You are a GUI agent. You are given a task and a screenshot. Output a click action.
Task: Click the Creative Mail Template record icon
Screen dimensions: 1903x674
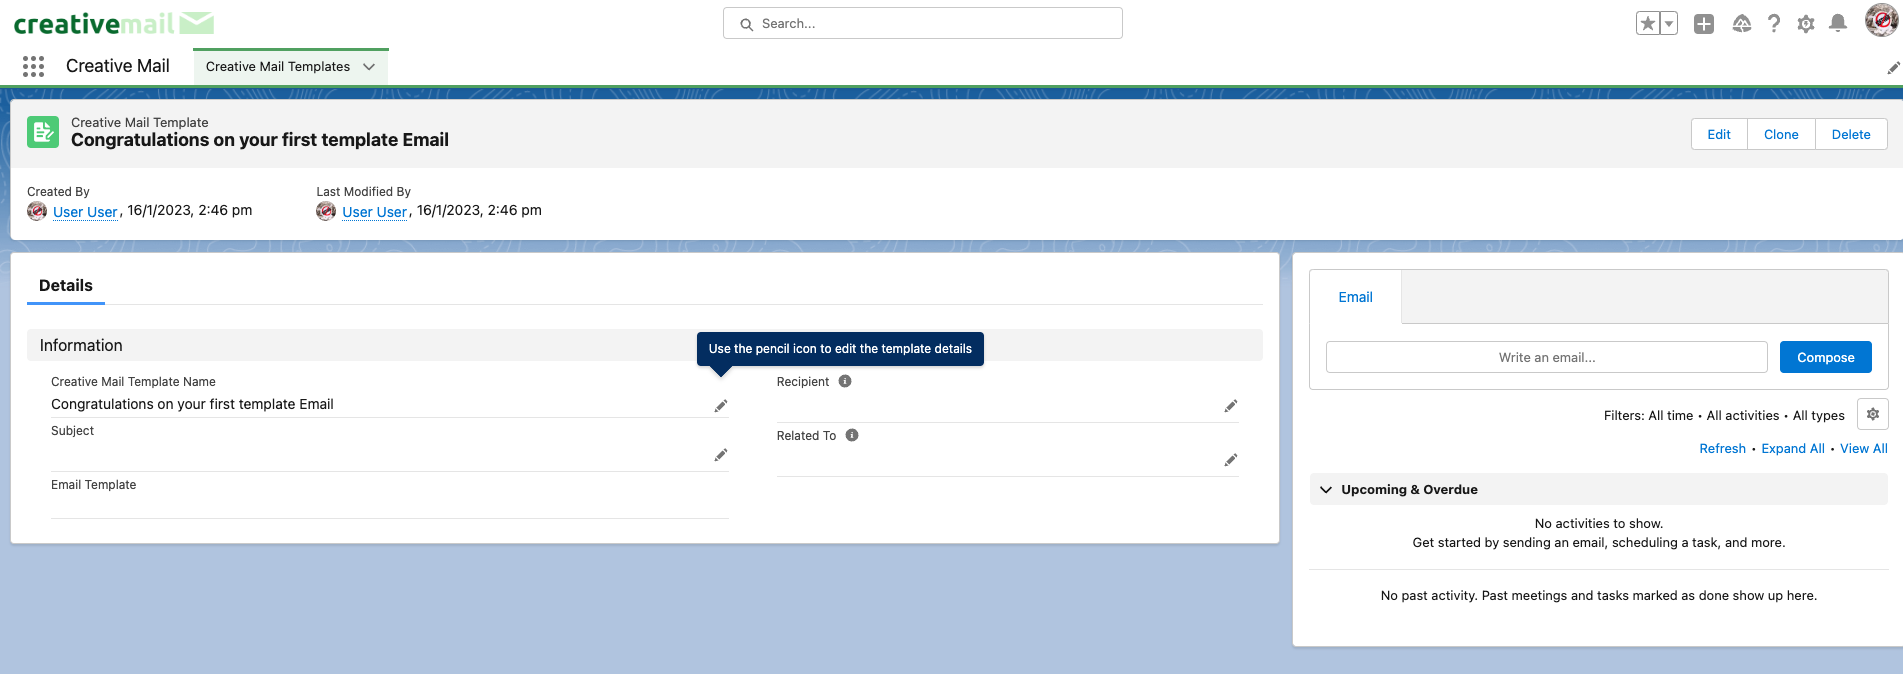[43, 132]
